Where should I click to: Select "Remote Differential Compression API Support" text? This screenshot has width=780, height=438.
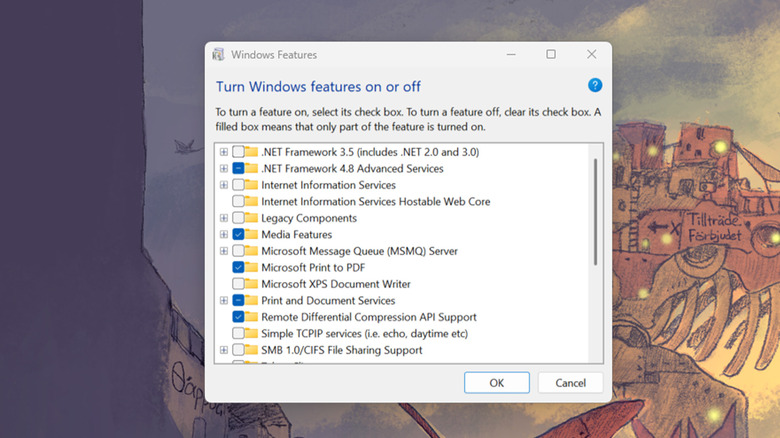[x=369, y=317]
